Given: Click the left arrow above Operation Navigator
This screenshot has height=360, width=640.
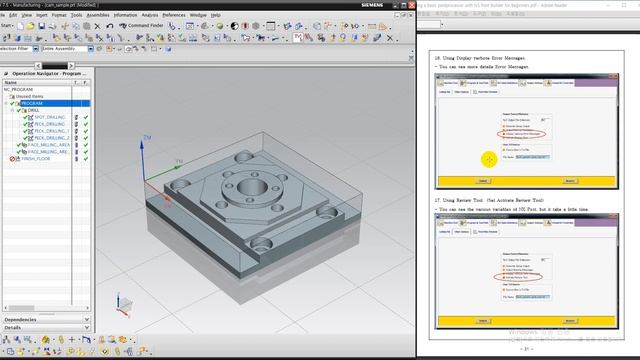Looking at the screenshot, I should [38, 66].
